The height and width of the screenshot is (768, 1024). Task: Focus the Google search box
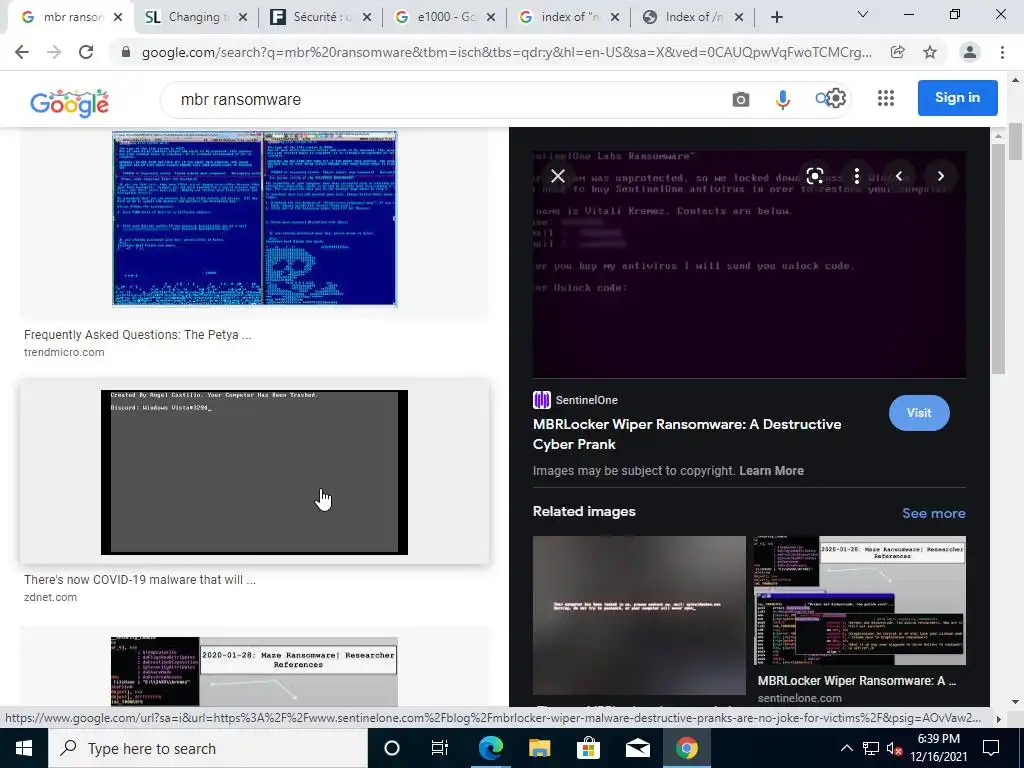click(451, 99)
